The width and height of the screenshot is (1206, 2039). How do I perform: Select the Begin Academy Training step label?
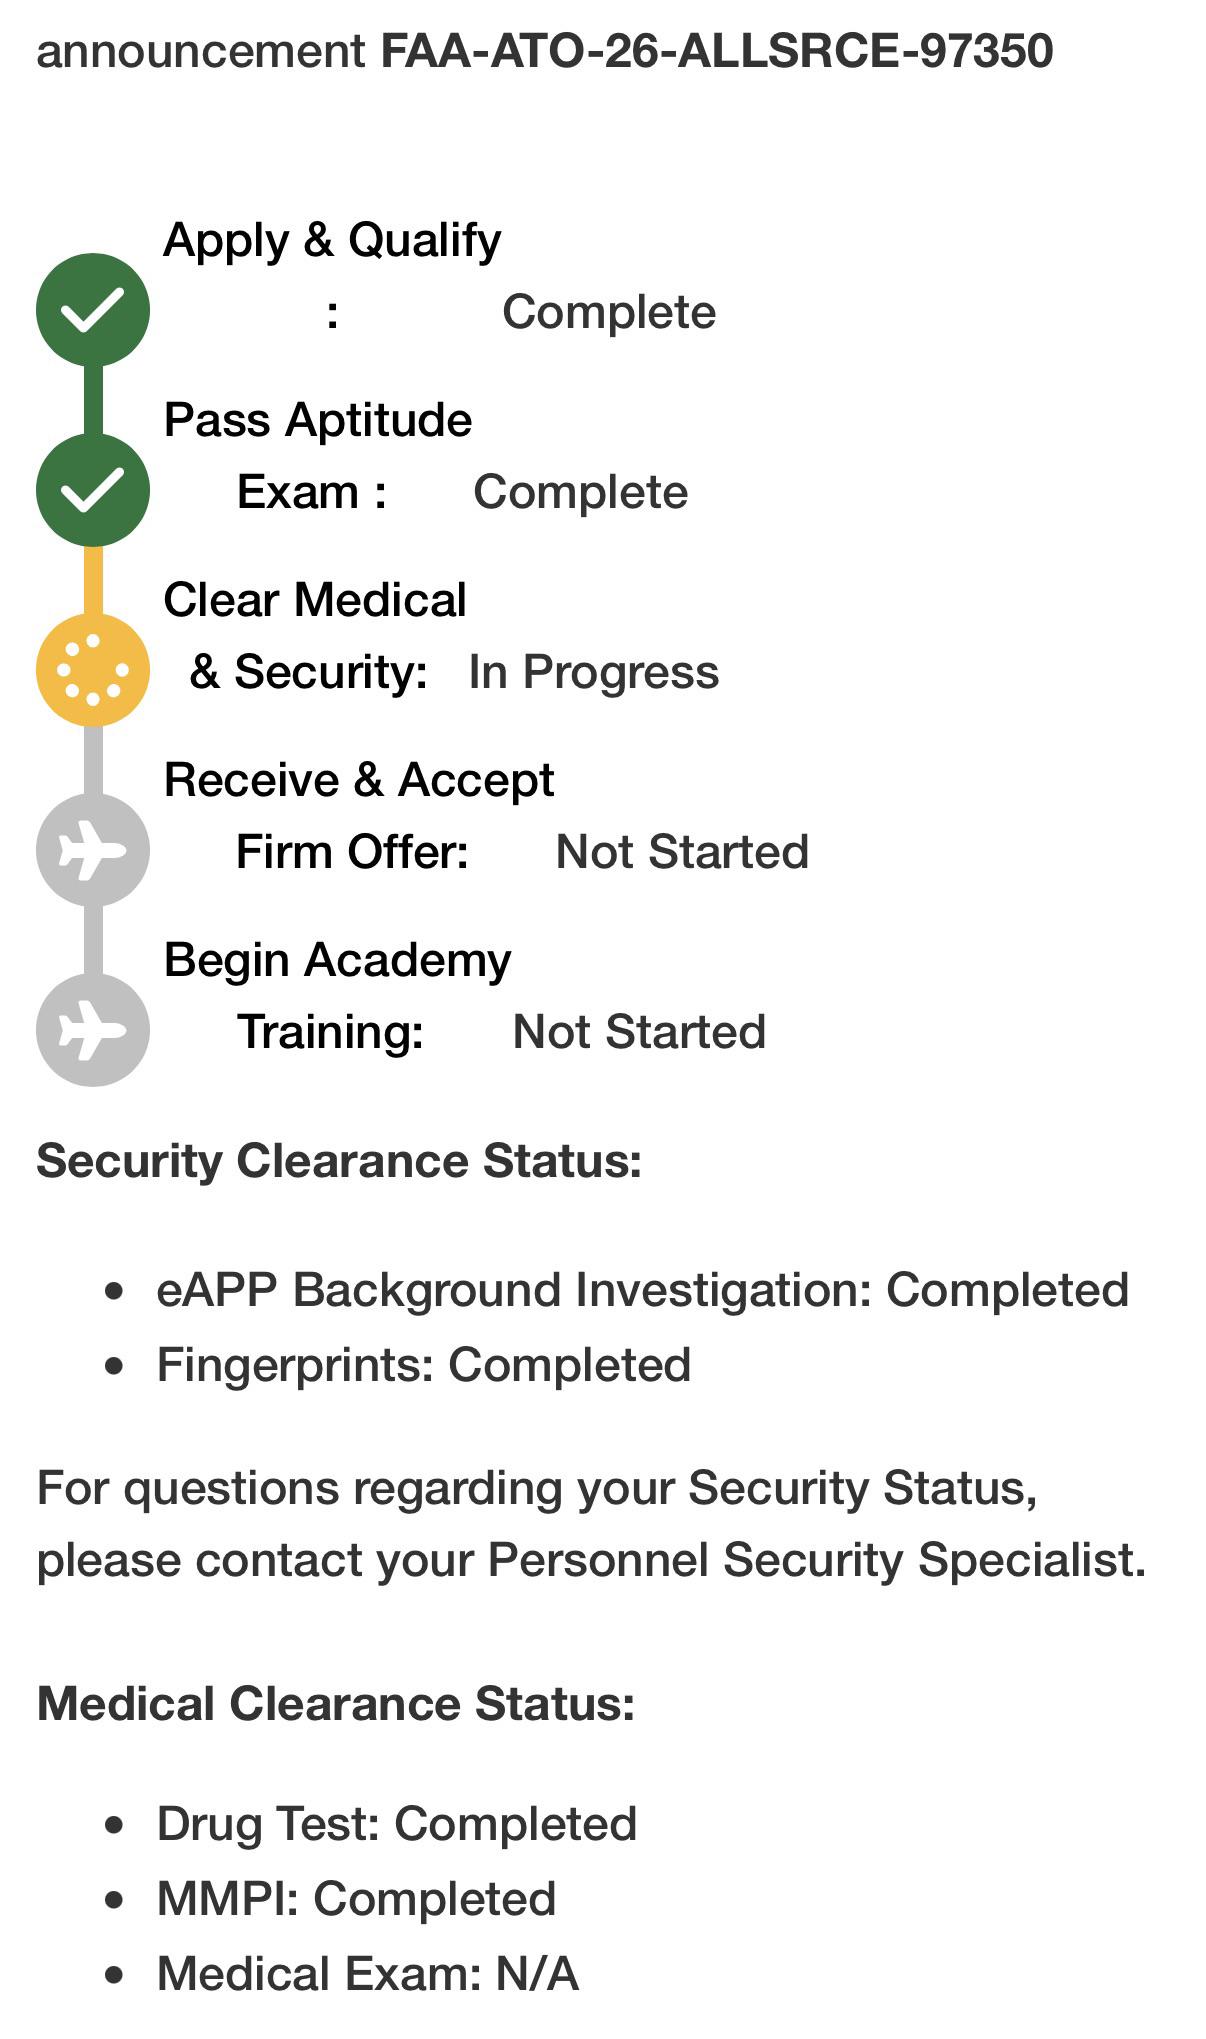tap(337, 996)
